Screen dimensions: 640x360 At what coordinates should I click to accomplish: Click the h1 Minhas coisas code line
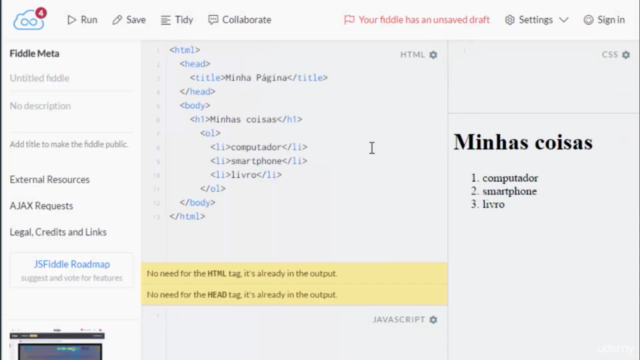246,119
